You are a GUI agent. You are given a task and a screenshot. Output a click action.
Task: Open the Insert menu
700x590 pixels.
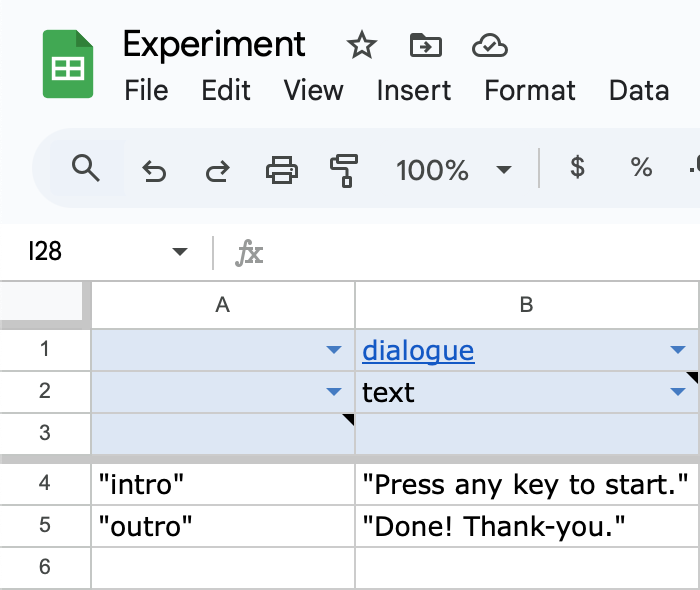pyautogui.click(x=414, y=91)
